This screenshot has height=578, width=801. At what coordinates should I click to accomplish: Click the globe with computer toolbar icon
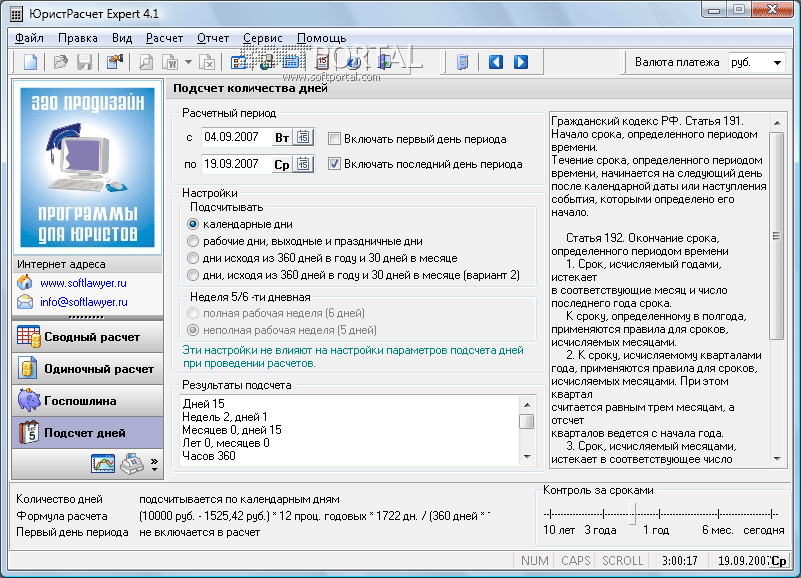266,62
